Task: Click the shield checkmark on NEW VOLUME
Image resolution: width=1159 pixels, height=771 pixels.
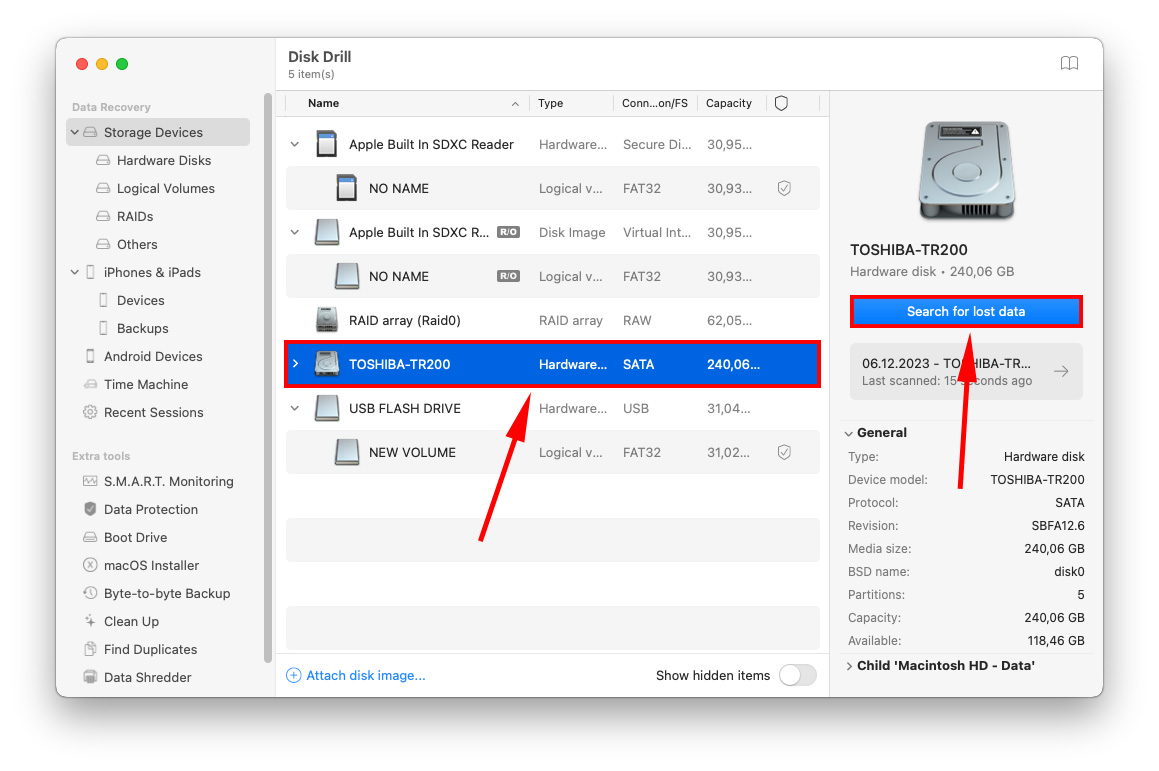Action: pyautogui.click(x=784, y=452)
